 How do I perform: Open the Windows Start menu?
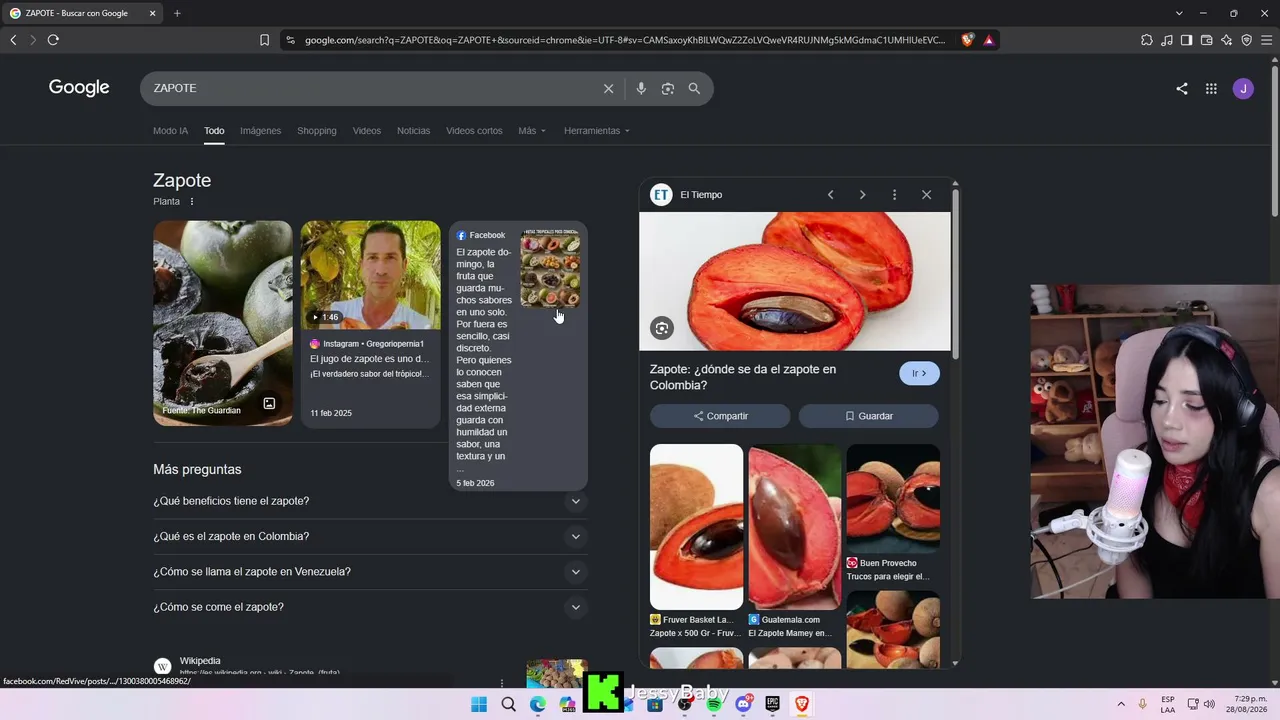(479, 704)
